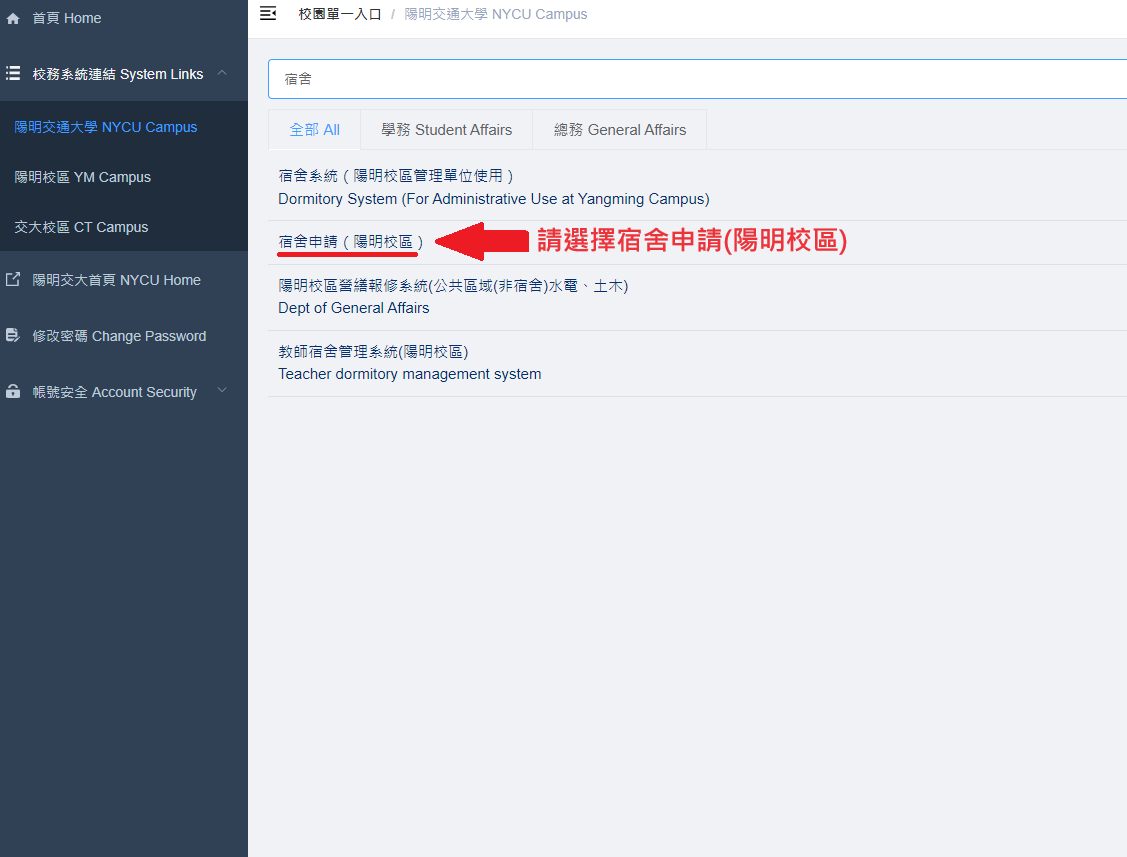This screenshot has height=857, width=1127.
Task: Open 首頁 Home in the sidebar
Action: (x=66, y=19)
